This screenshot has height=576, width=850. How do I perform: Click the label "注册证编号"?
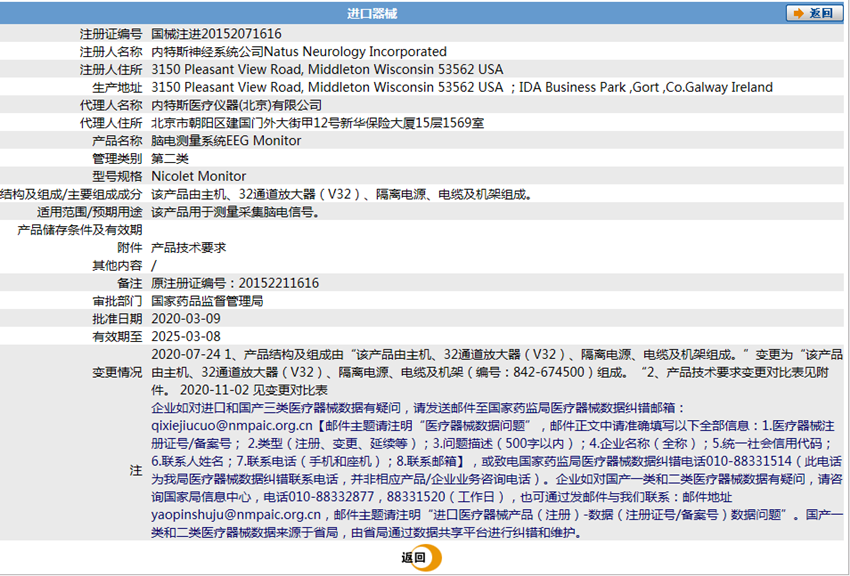(x=111, y=34)
